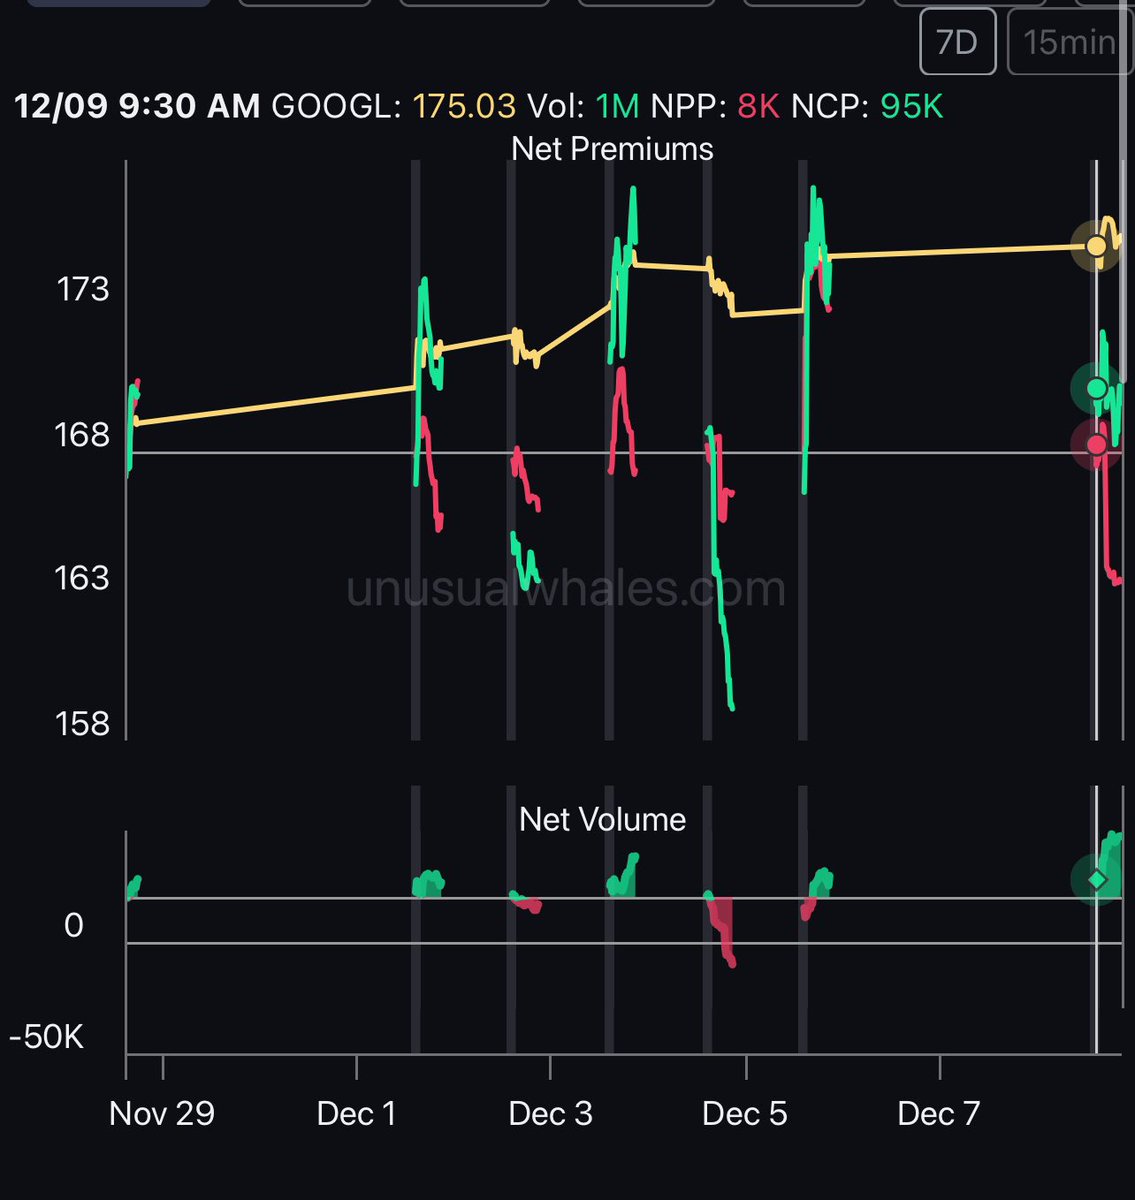Click the timestamp 12/09 9:30 AM
Image resolution: width=1135 pixels, height=1200 pixels.
pyautogui.click(x=137, y=105)
